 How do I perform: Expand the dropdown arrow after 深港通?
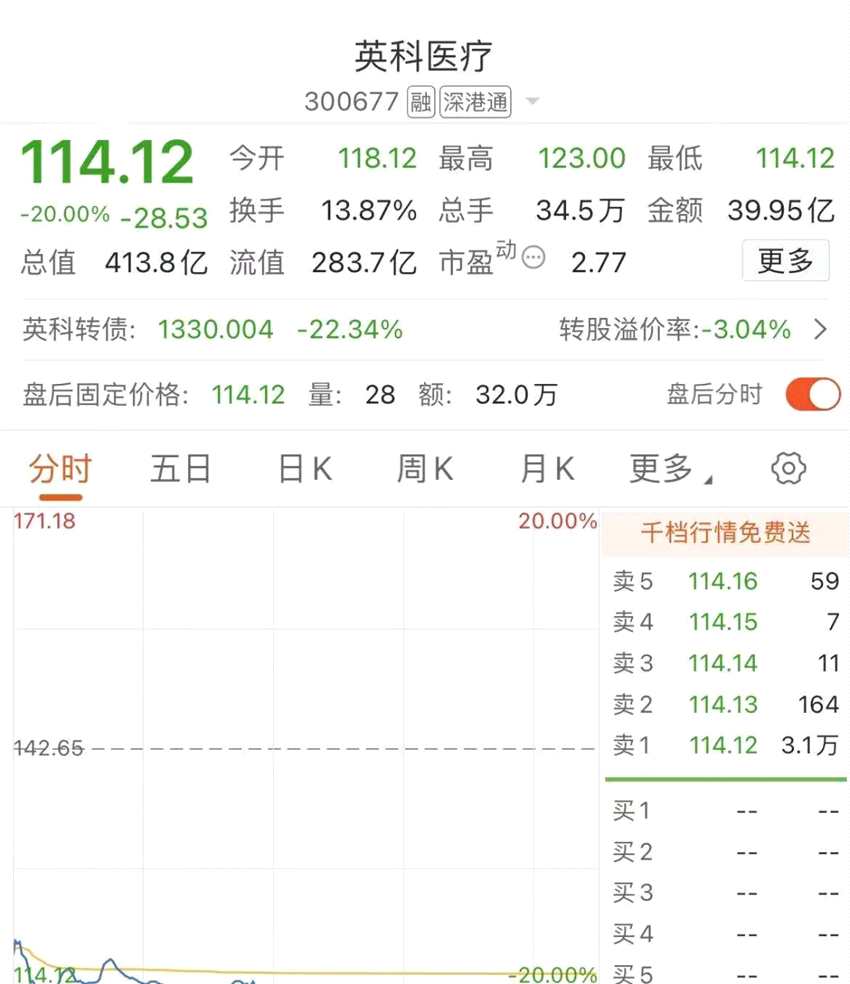coord(532,103)
